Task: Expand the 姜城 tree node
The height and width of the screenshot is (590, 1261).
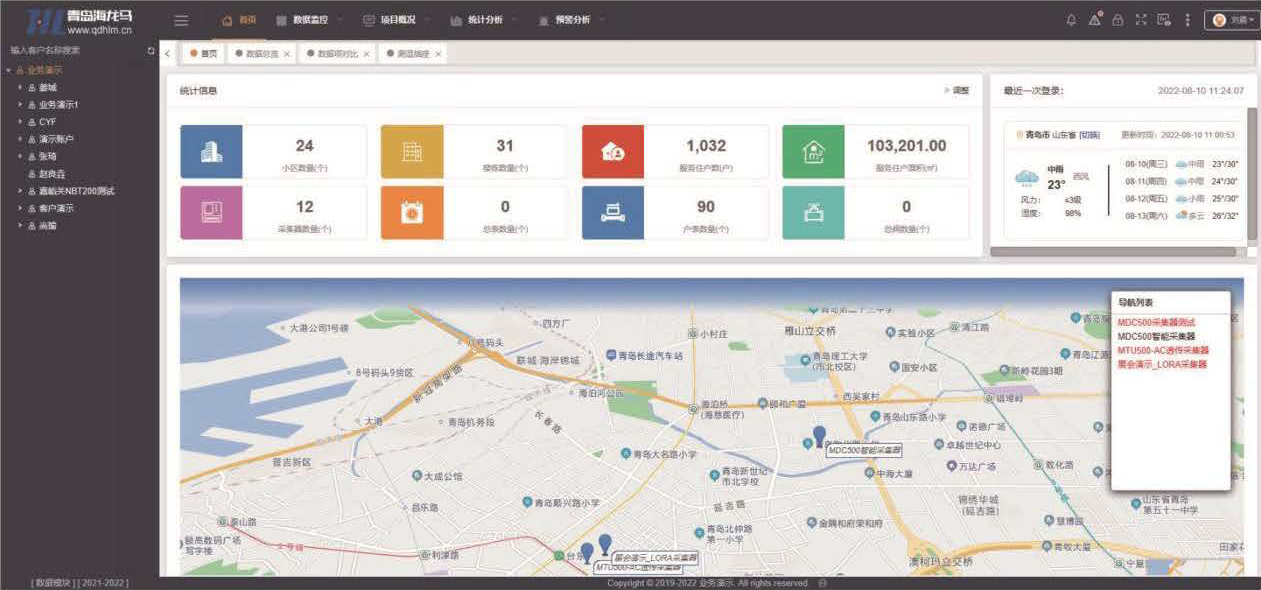Action: pyautogui.click(x=20, y=88)
